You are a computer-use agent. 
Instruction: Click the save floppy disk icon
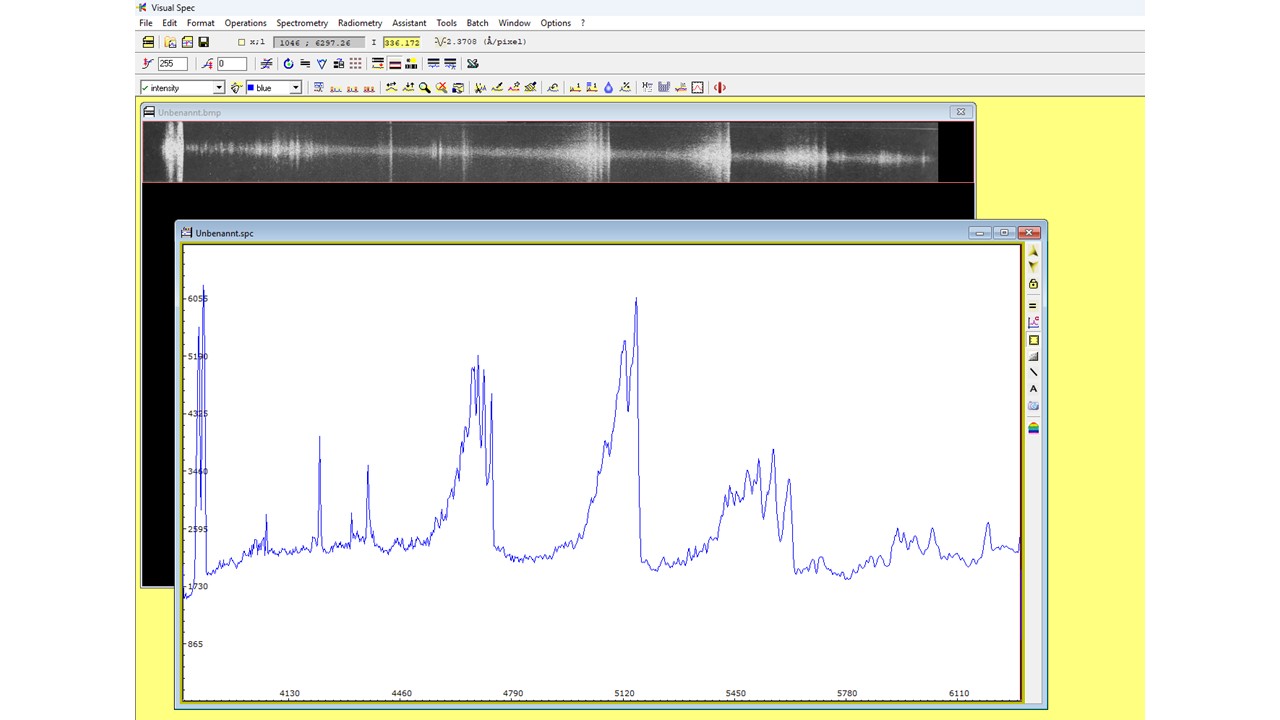click(204, 42)
